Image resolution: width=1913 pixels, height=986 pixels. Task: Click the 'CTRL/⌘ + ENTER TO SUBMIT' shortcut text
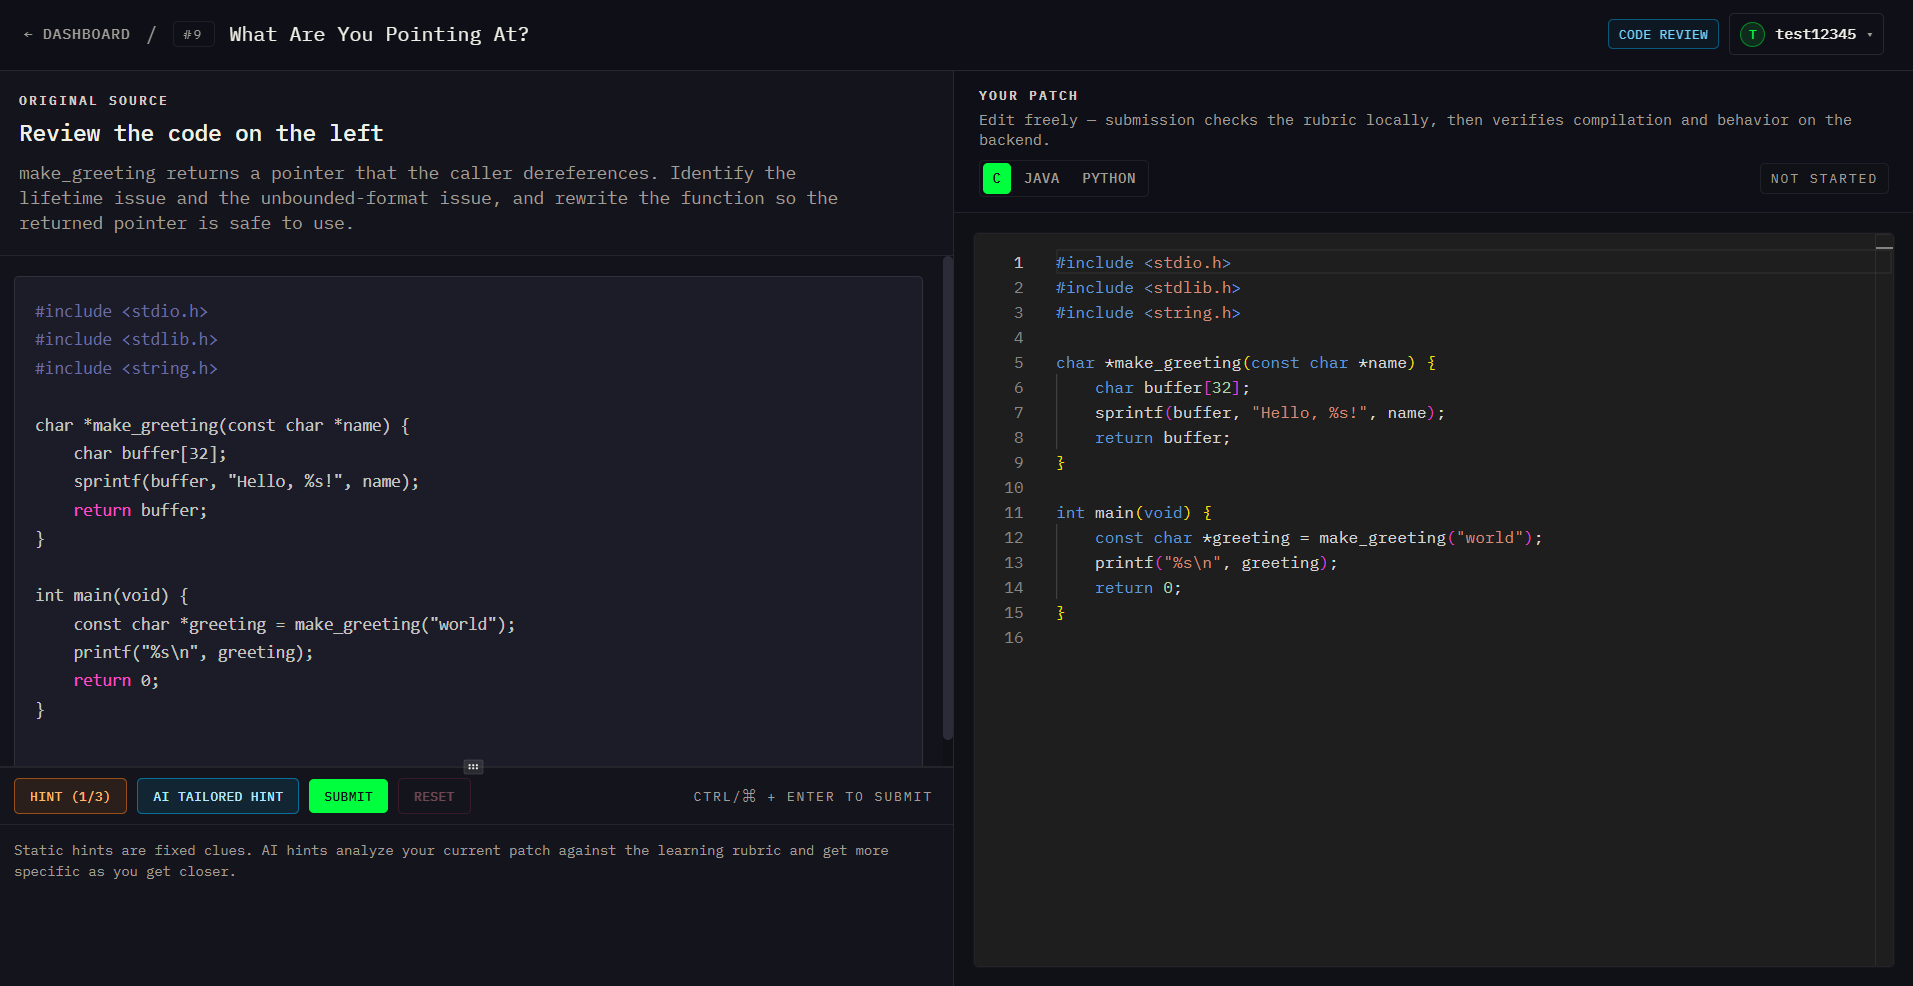coord(812,797)
